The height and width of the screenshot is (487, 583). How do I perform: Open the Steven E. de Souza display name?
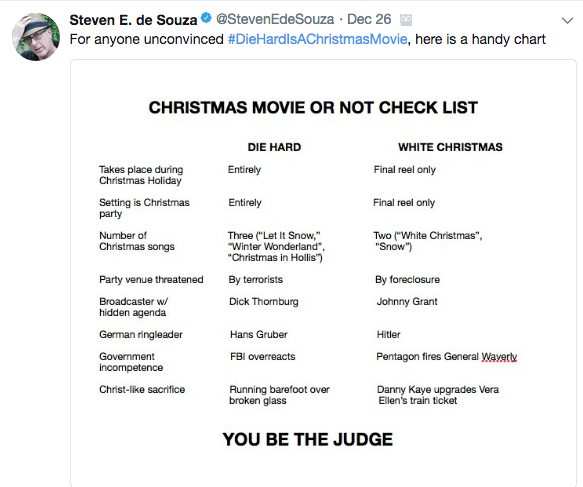(133, 20)
